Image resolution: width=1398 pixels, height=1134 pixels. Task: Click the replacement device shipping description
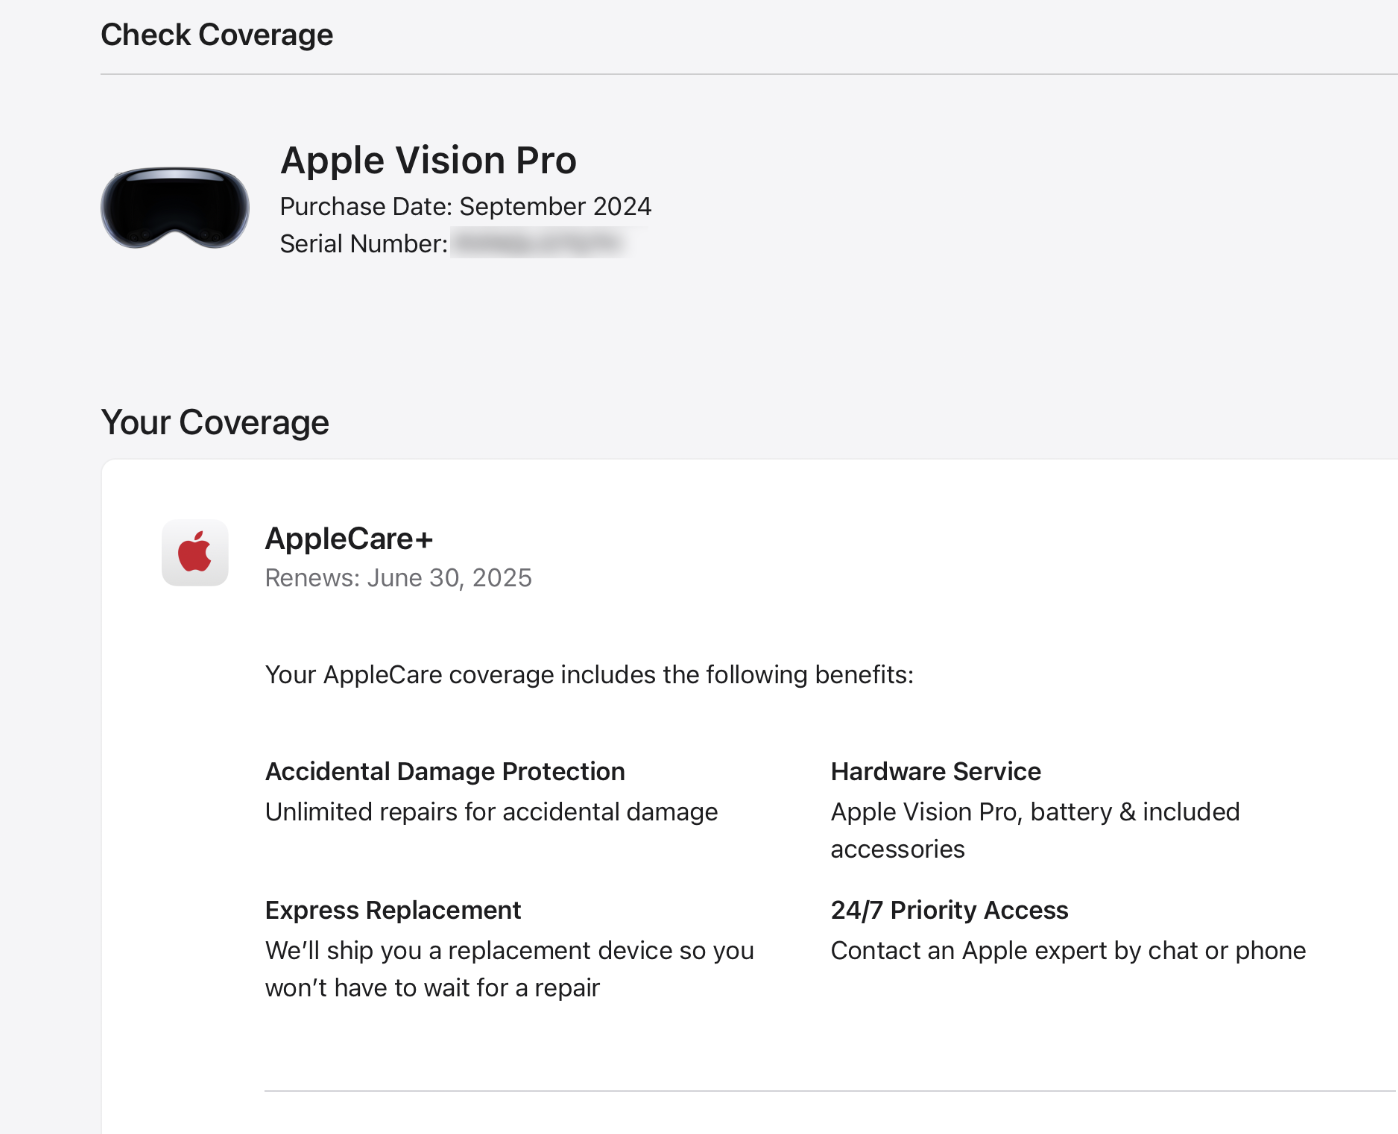pyautogui.click(x=509, y=969)
